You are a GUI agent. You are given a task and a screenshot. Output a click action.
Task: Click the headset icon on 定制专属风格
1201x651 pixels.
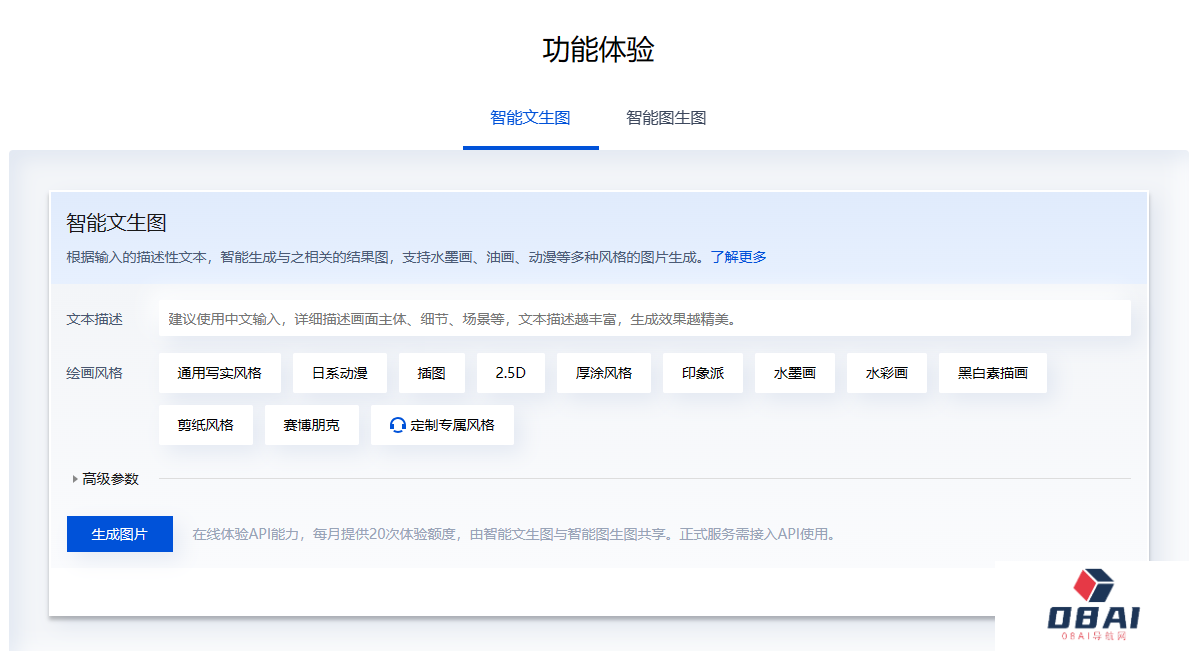(397, 425)
